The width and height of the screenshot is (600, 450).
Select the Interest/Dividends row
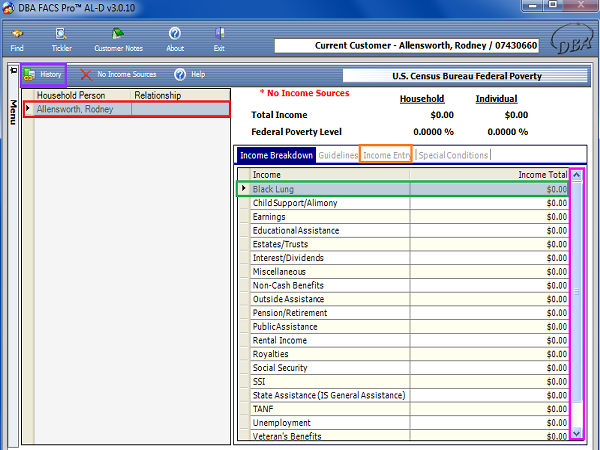pyautogui.click(x=404, y=258)
